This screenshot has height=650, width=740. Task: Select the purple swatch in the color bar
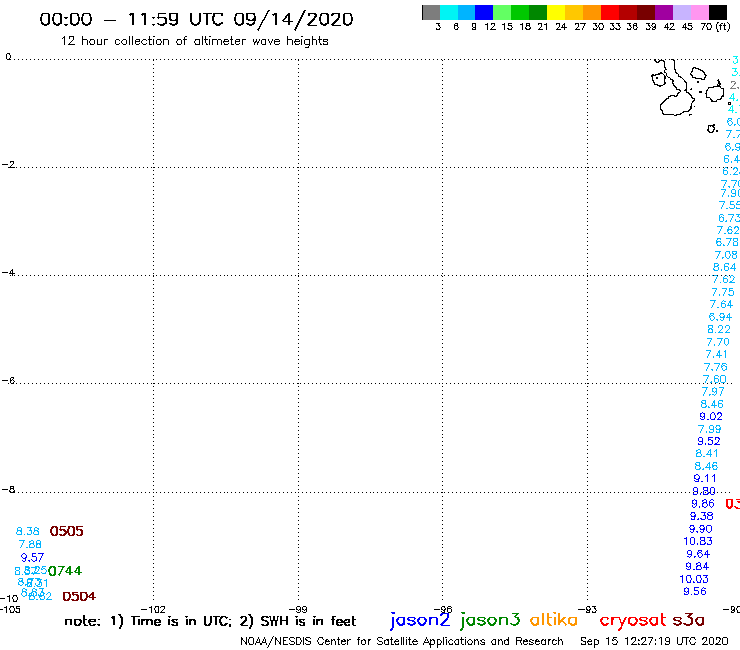pyautogui.click(x=664, y=12)
